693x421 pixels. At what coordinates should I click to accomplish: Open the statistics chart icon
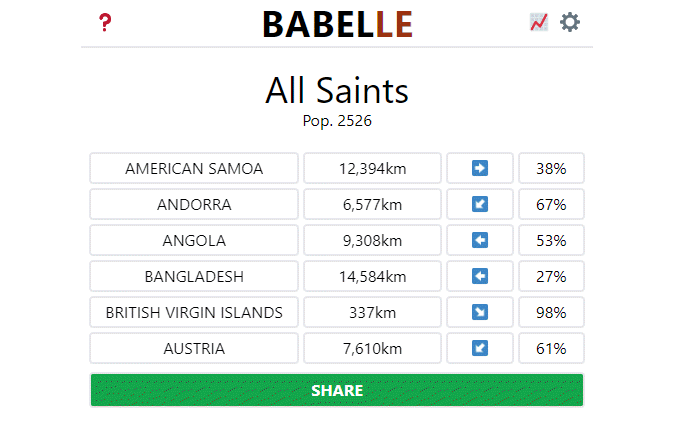click(539, 22)
